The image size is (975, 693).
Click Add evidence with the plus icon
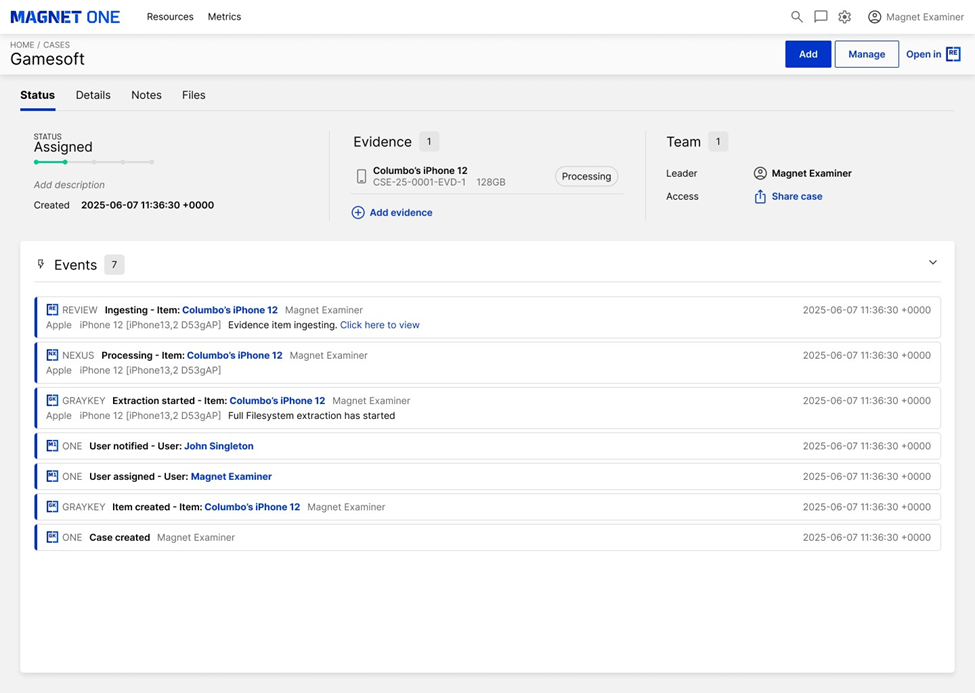pos(394,213)
